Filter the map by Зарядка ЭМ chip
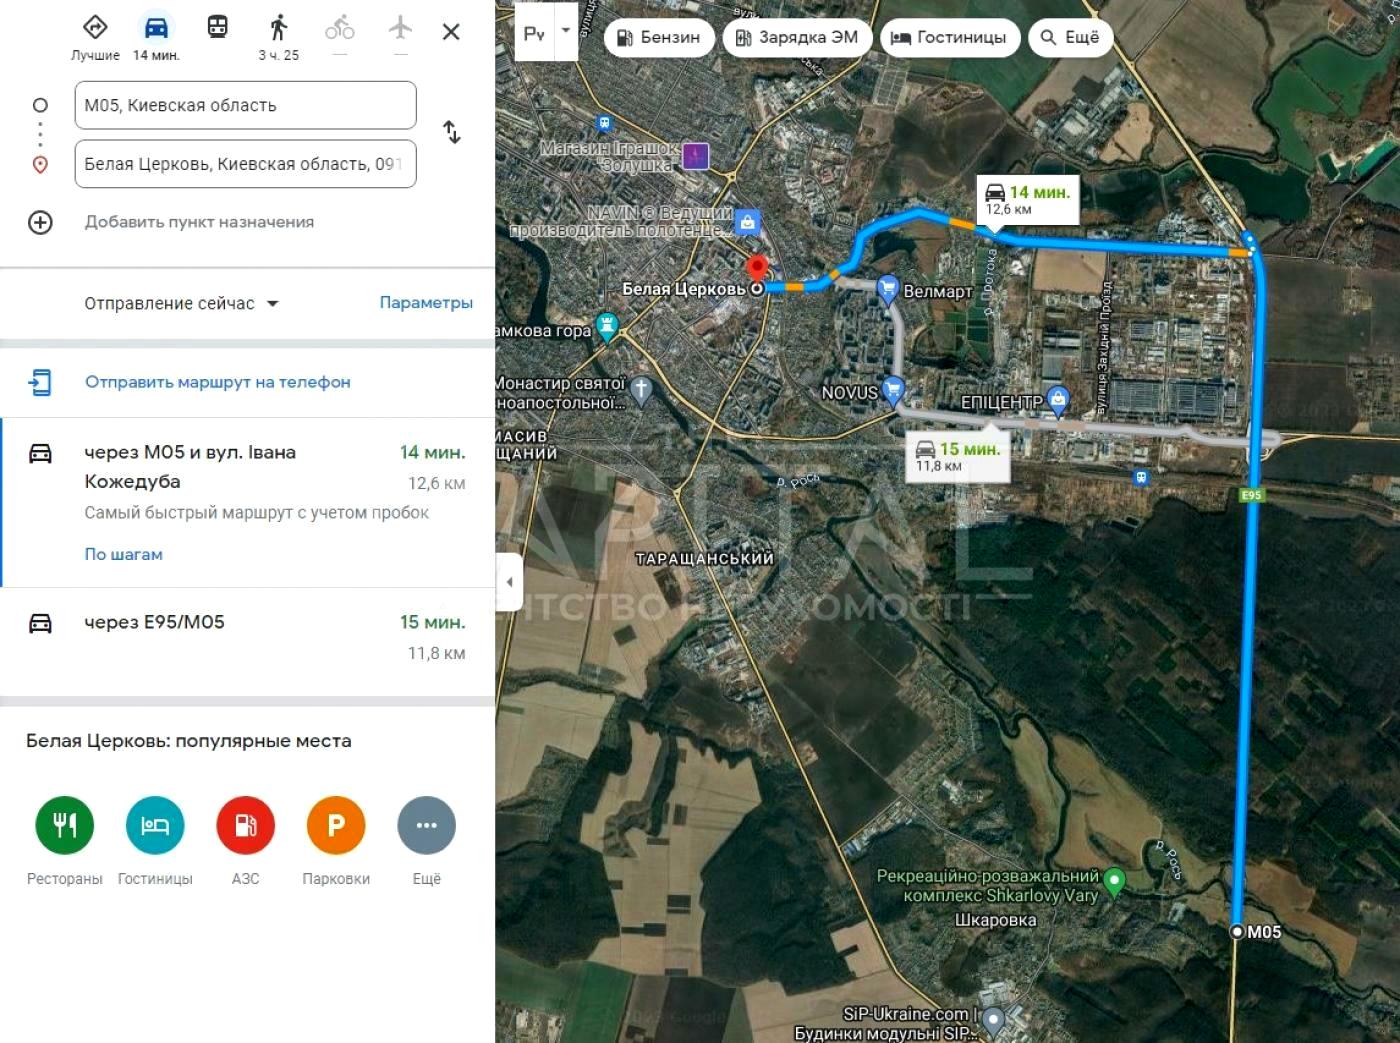Viewport: 1400px width, 1043px height. [797, 37]
